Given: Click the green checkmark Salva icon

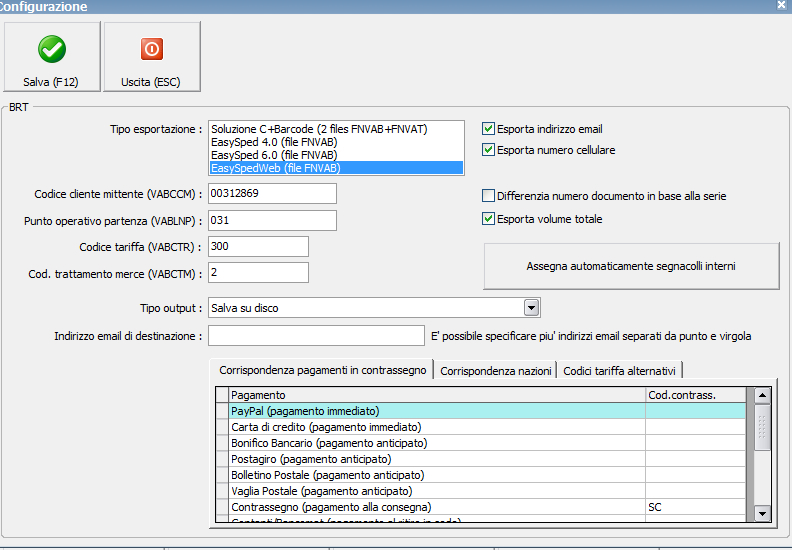Looking at the screenshot, I should 52,49.
